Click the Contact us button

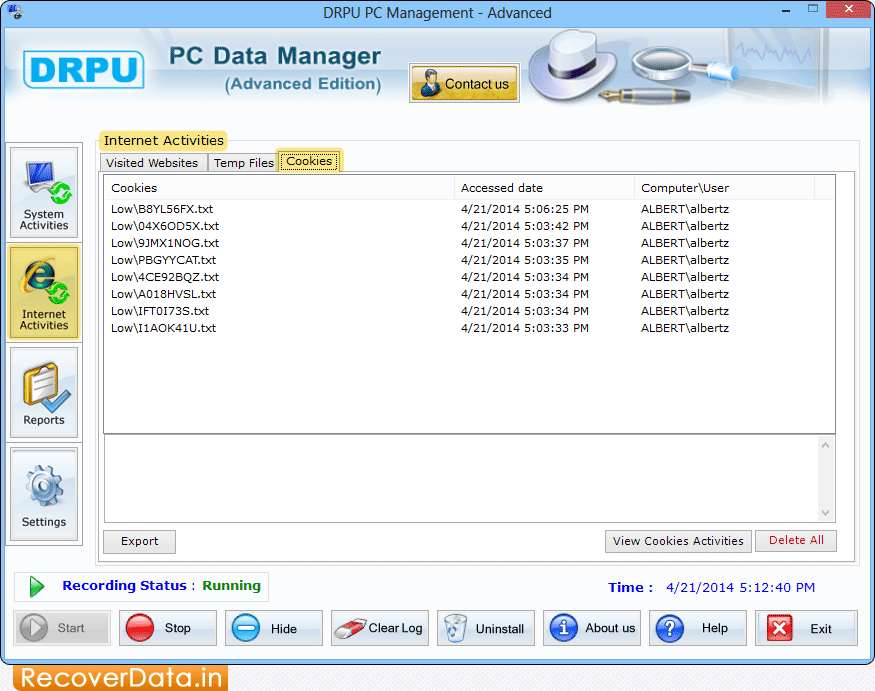465,83
